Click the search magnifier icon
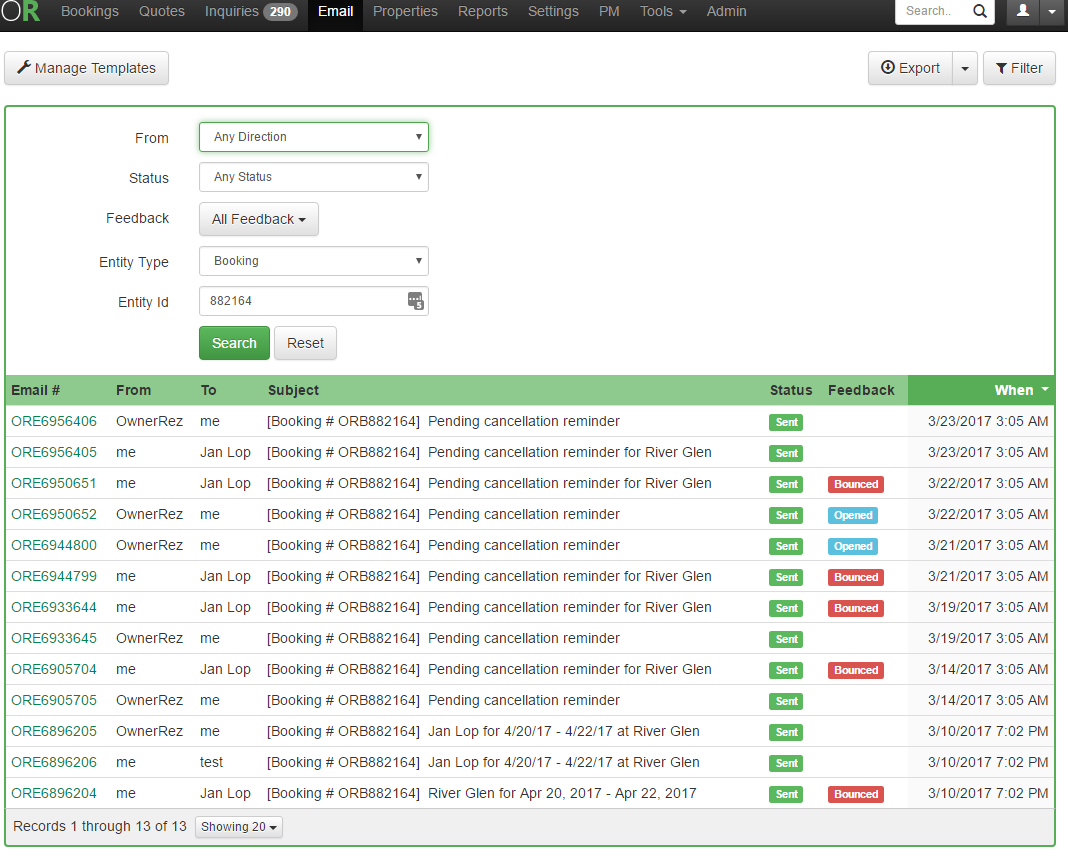The height and width of the screenshot is (861, 1068). (x=980, y=12)
